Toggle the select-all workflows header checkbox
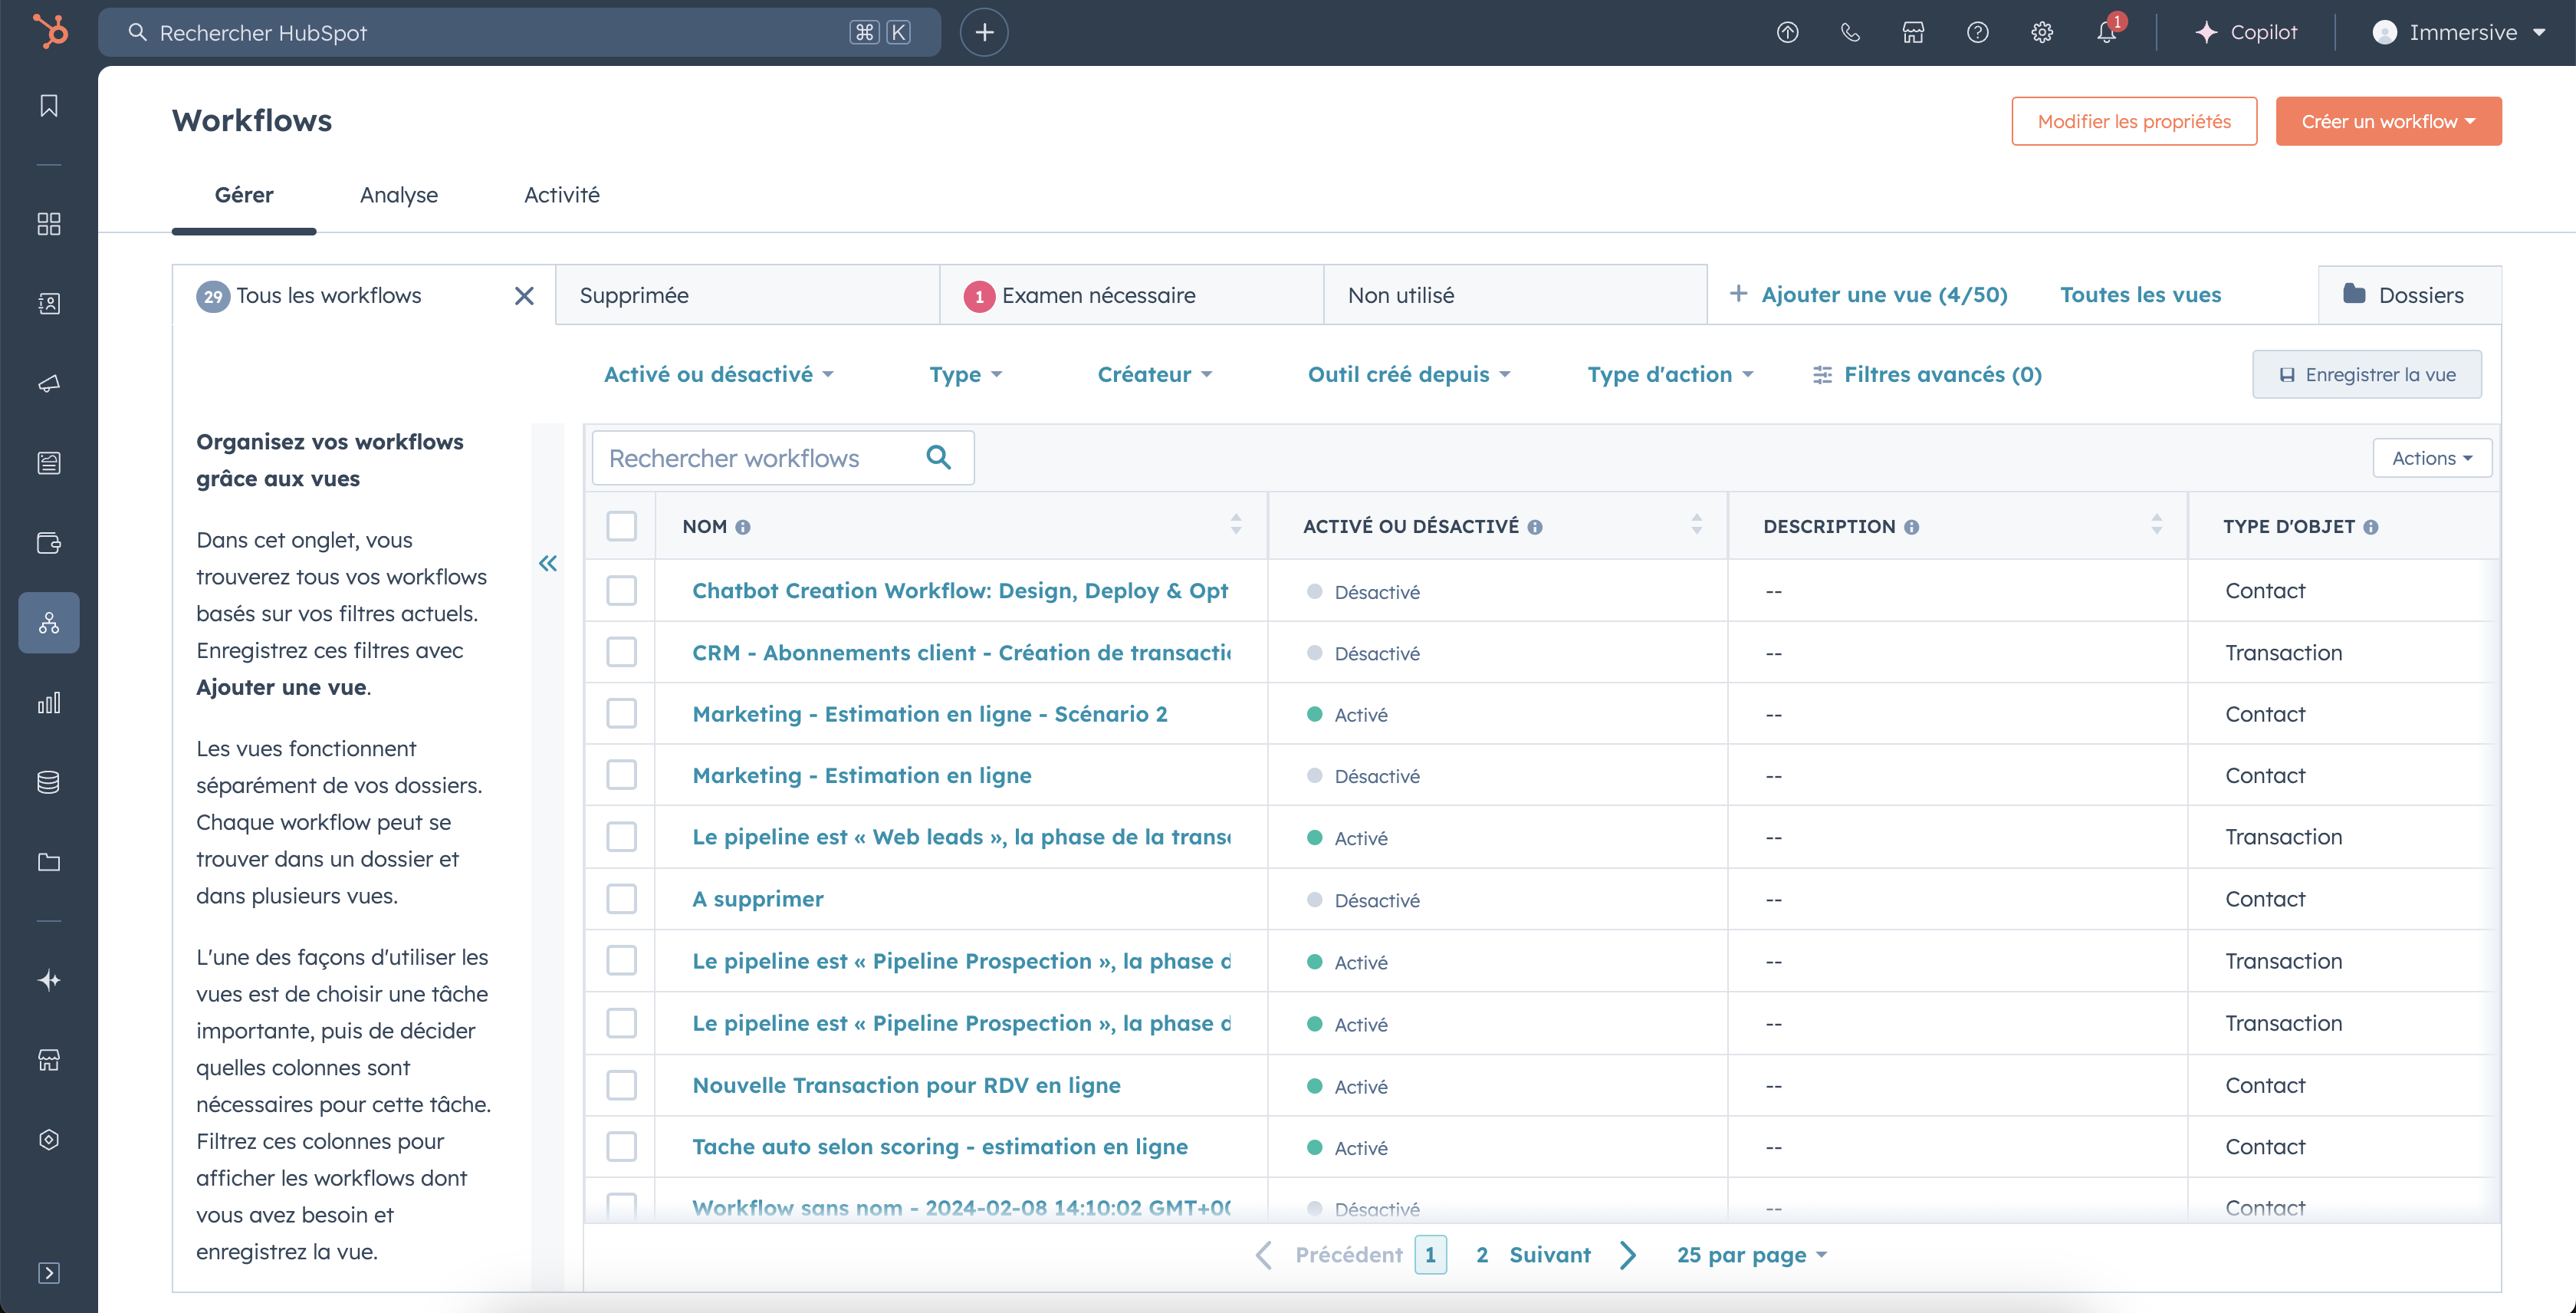Image resolution: width=2576 pixels, height=1313 pixels. point(621,526)
